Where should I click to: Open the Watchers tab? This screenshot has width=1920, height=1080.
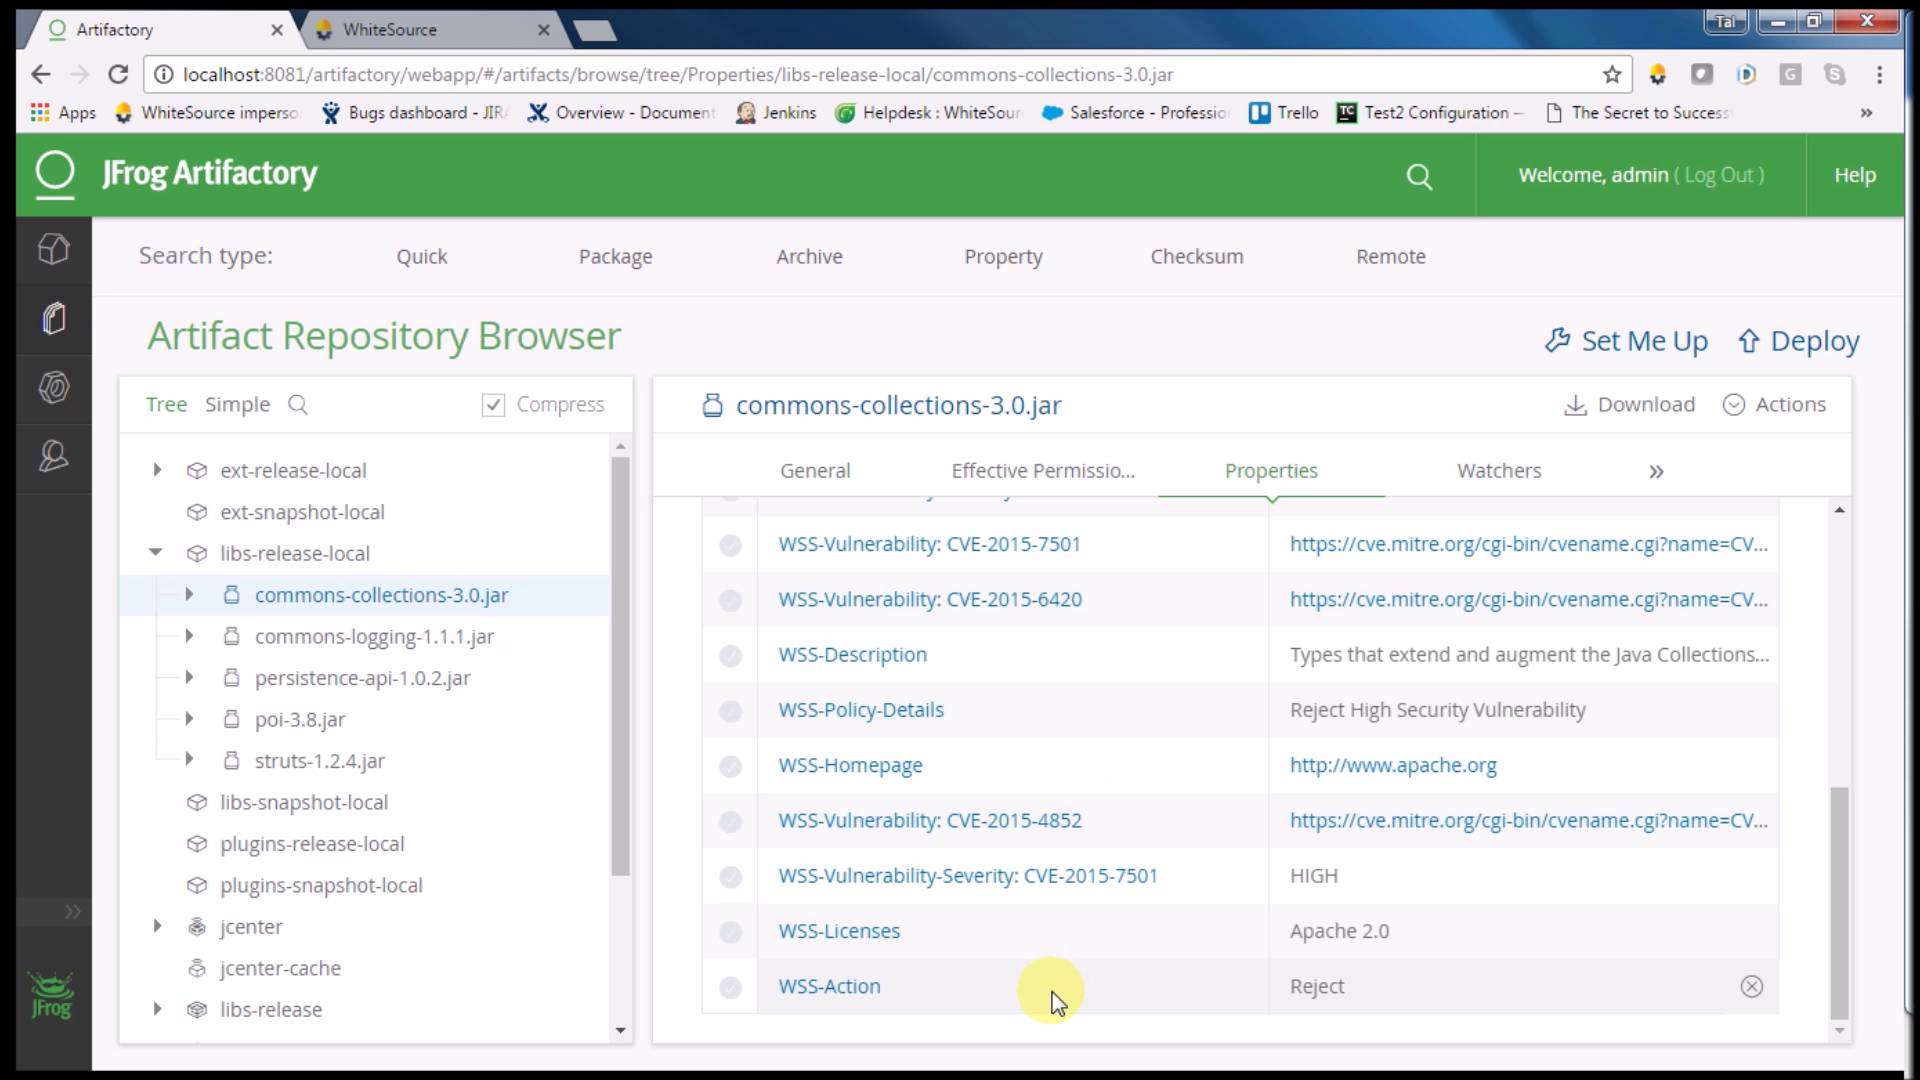coord(1499,470)
